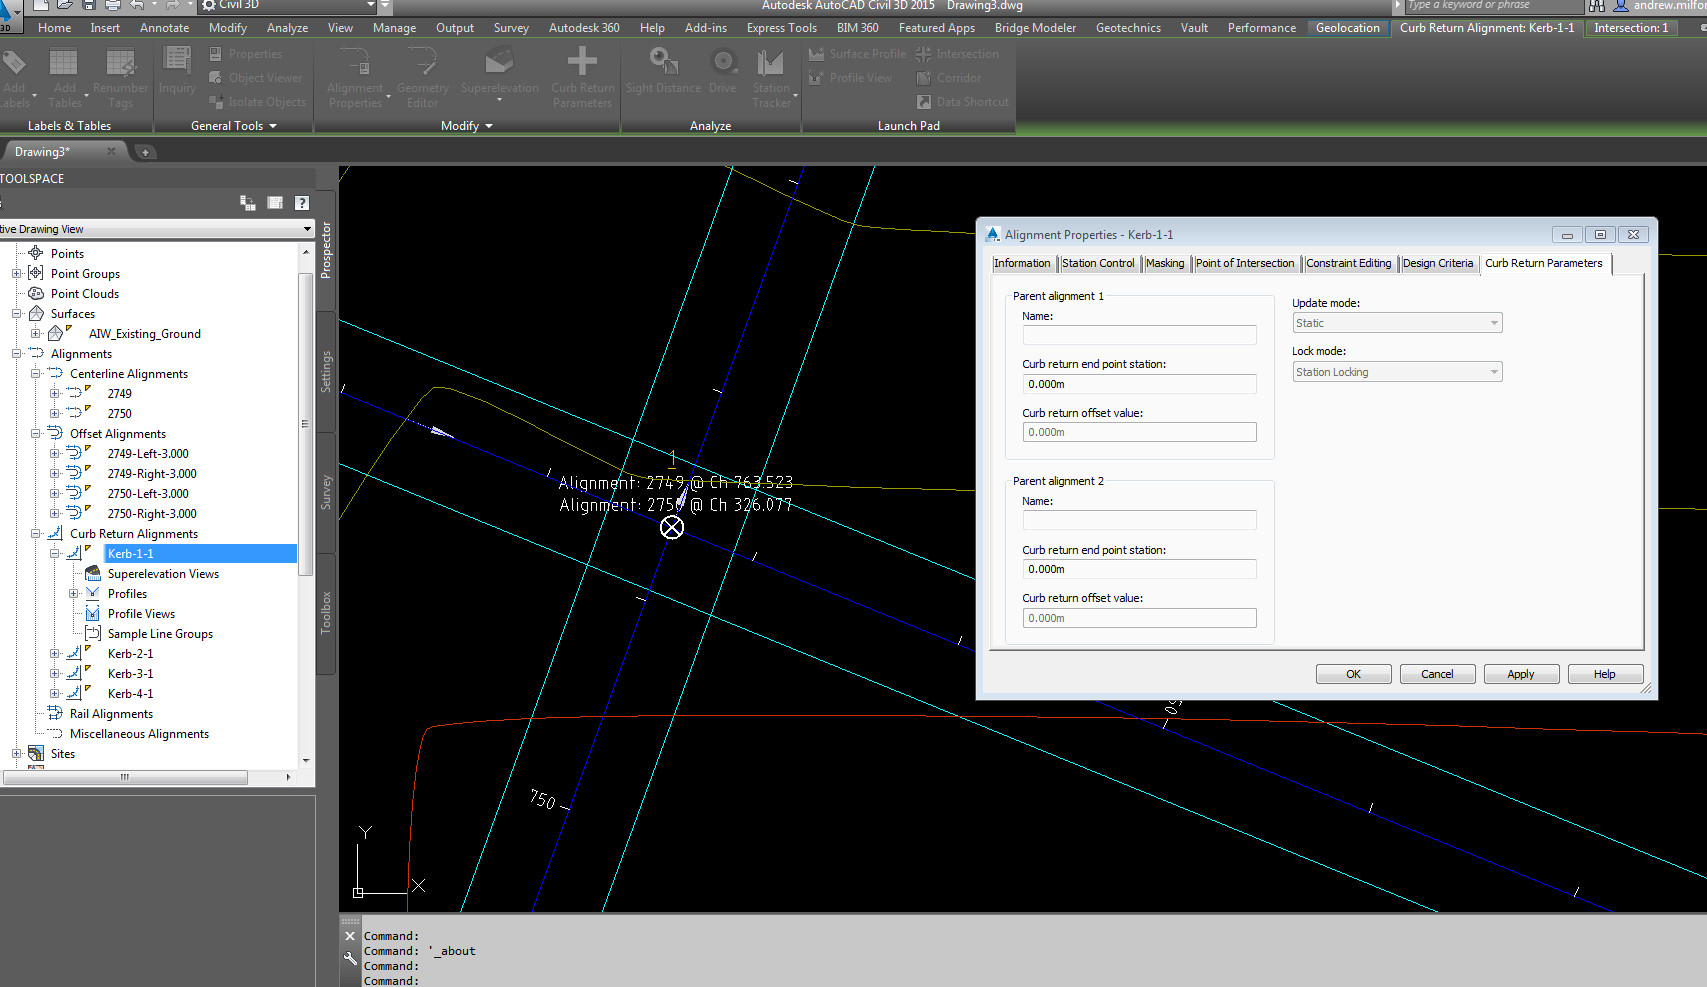
Task: Expand the Modify ribbon panel dropdown
Action: [x=467, y=126]
